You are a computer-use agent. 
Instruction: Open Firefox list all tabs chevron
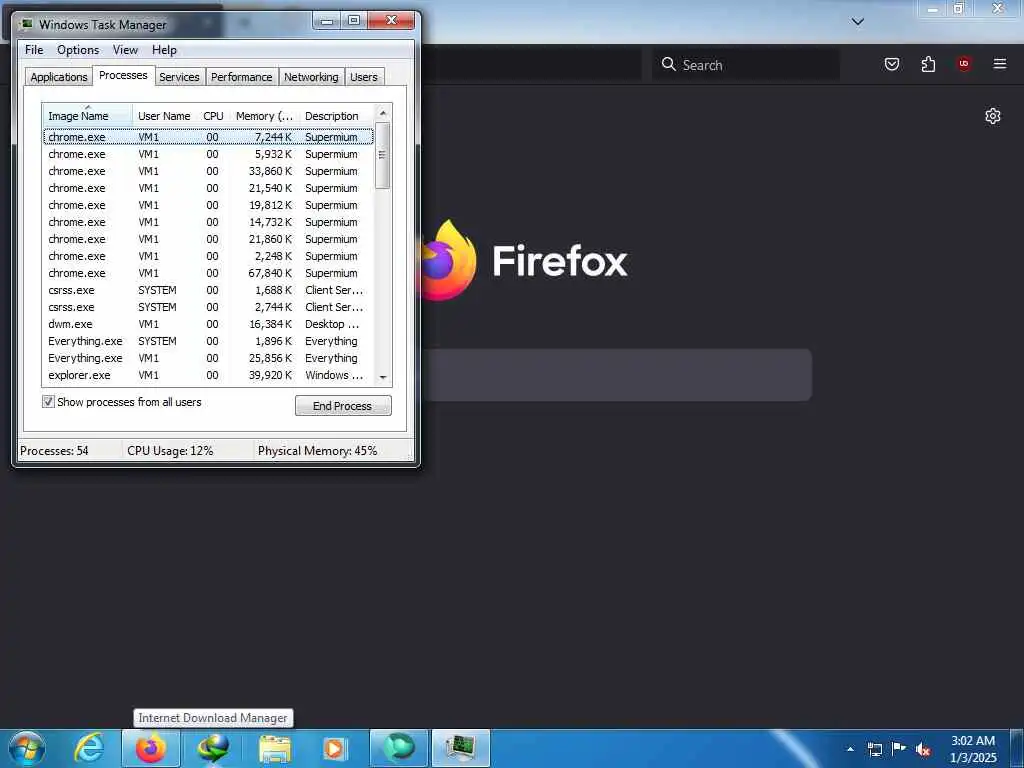[857, 22]
